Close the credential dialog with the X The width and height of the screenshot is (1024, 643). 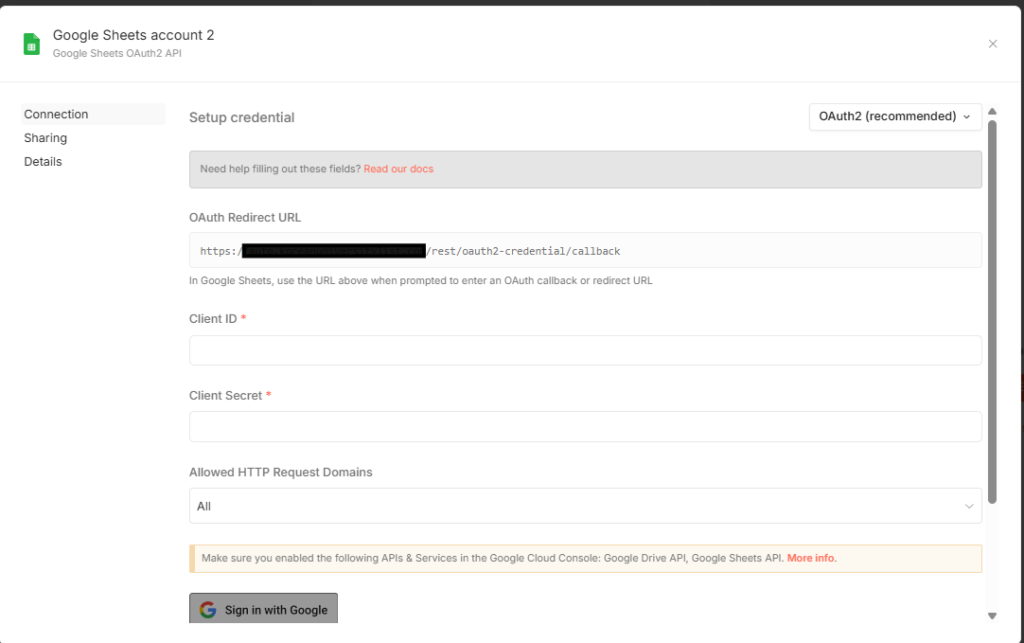click(993, 44)
